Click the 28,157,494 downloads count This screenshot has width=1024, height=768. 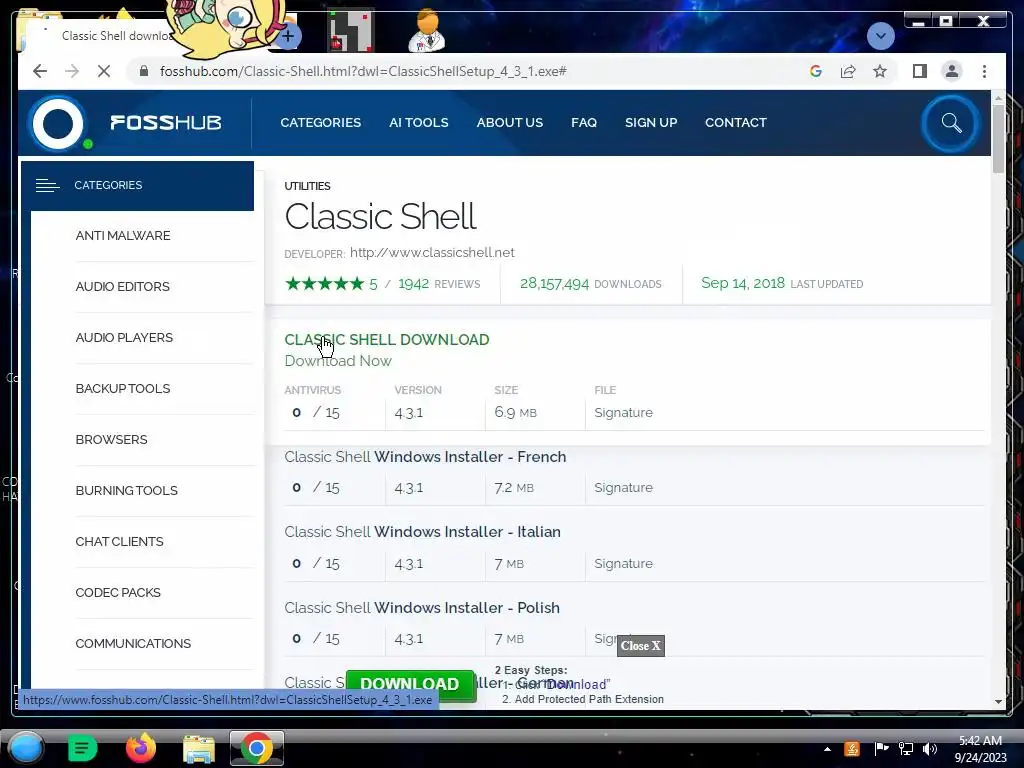click(x=554, y=283)
